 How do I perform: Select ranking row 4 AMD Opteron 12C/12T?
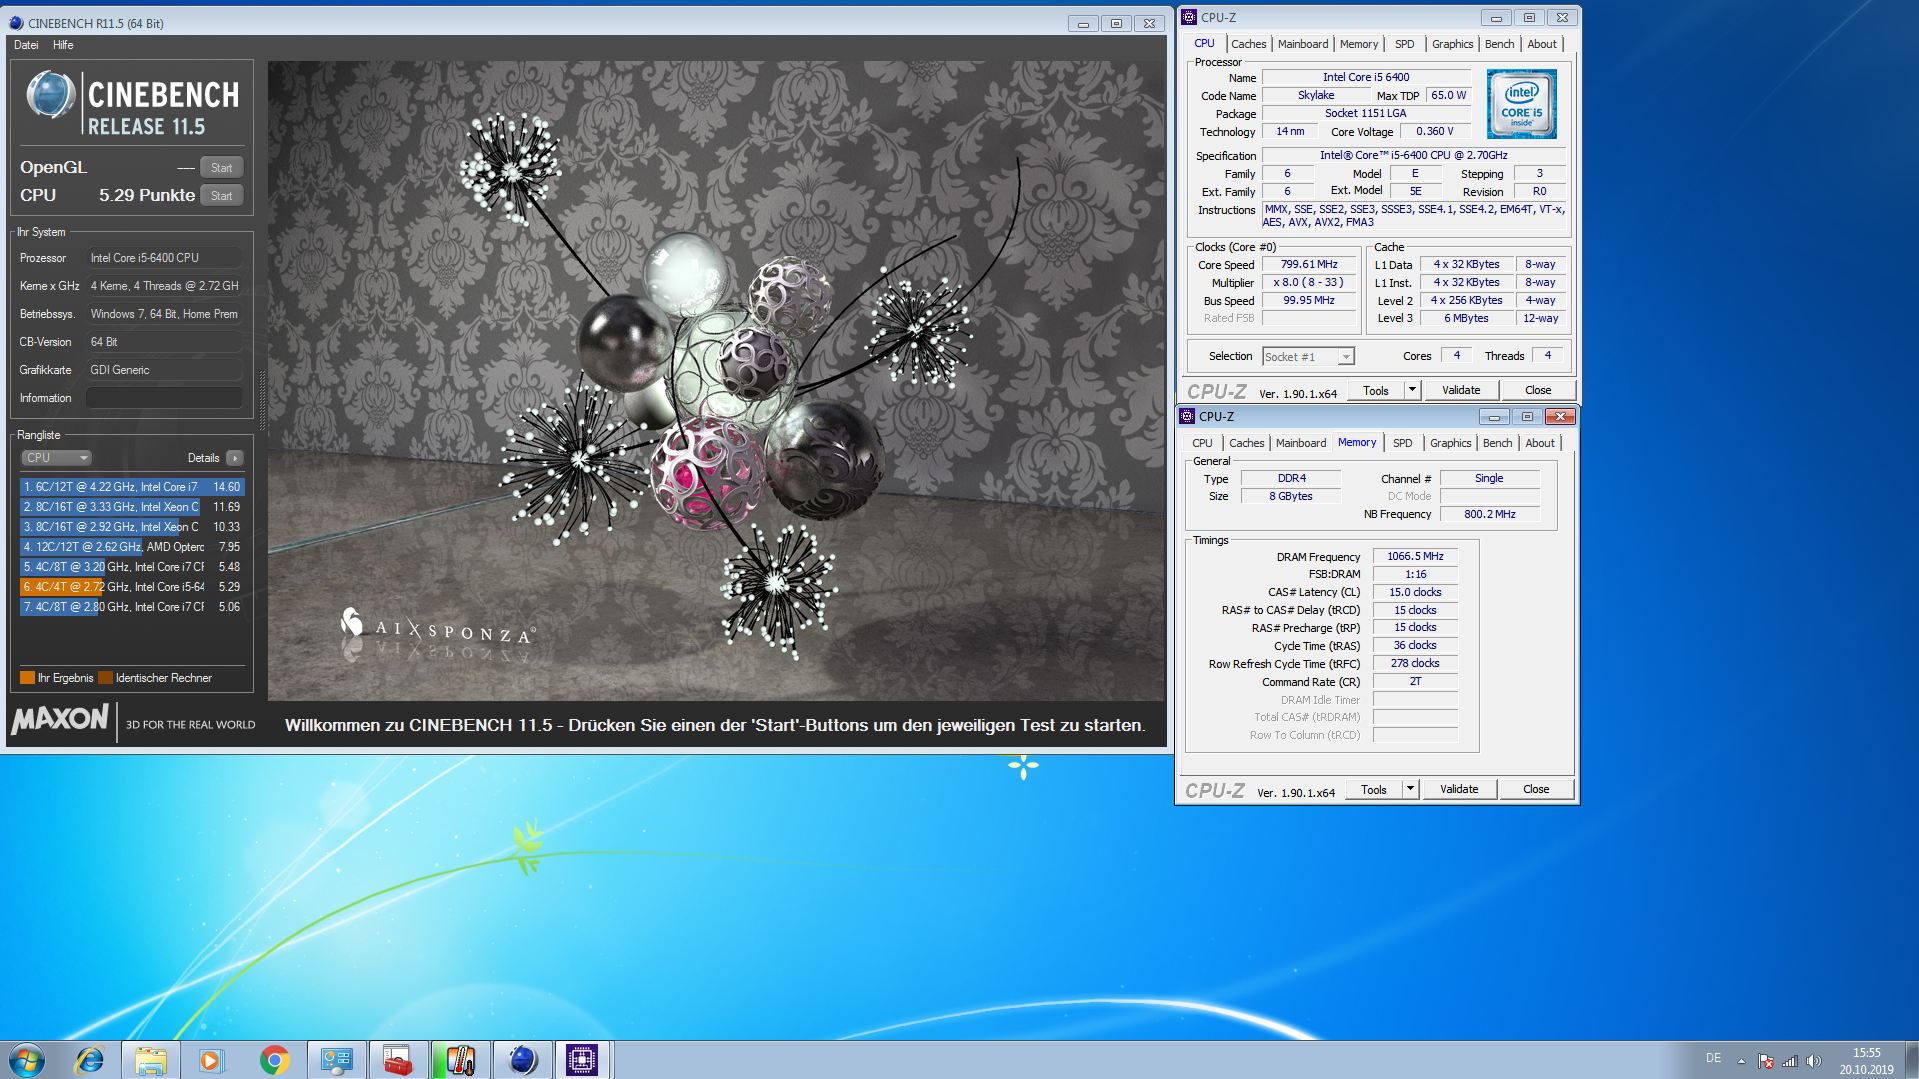[132, 547]
